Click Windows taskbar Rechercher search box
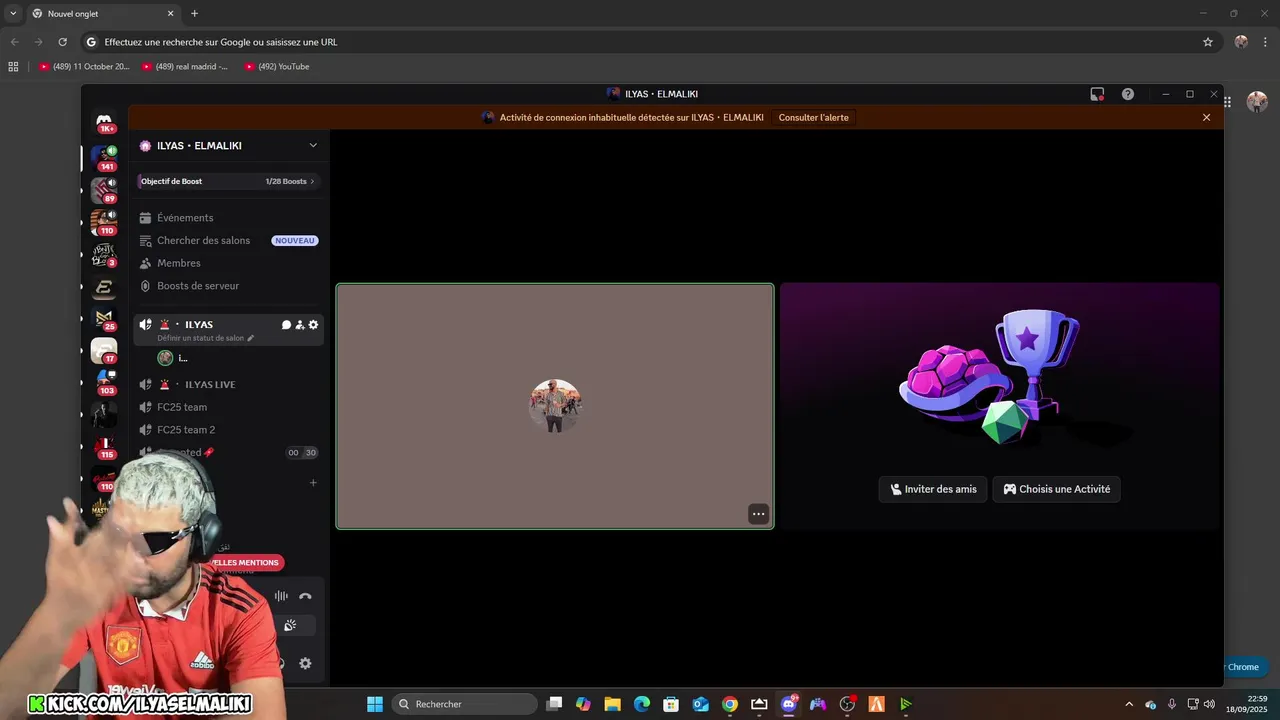 coord(464,704)
